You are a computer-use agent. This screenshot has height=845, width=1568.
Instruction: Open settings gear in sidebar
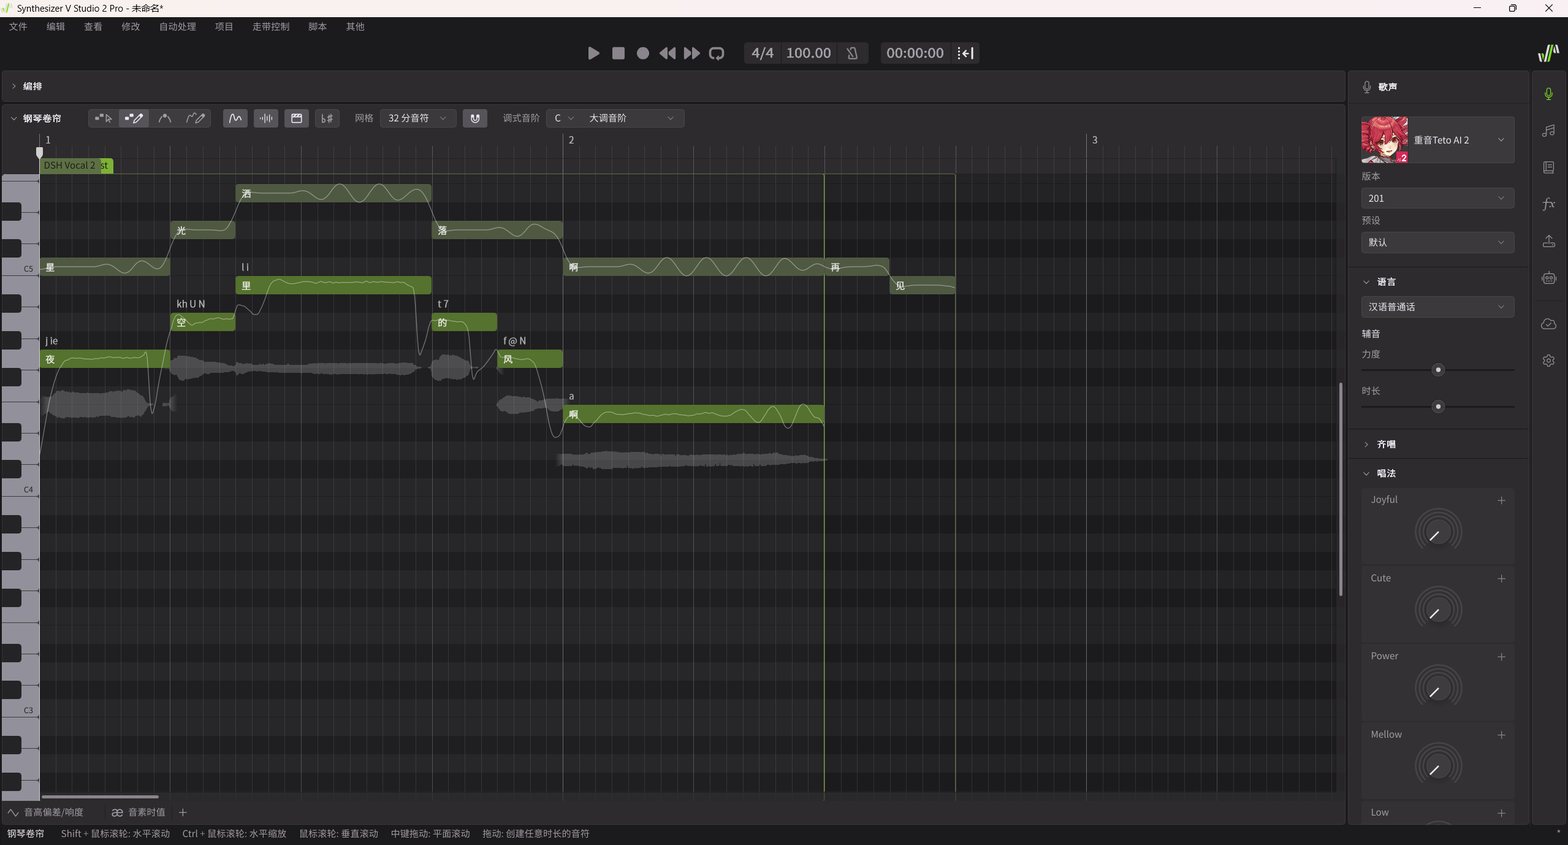(x=1548, y=360)
